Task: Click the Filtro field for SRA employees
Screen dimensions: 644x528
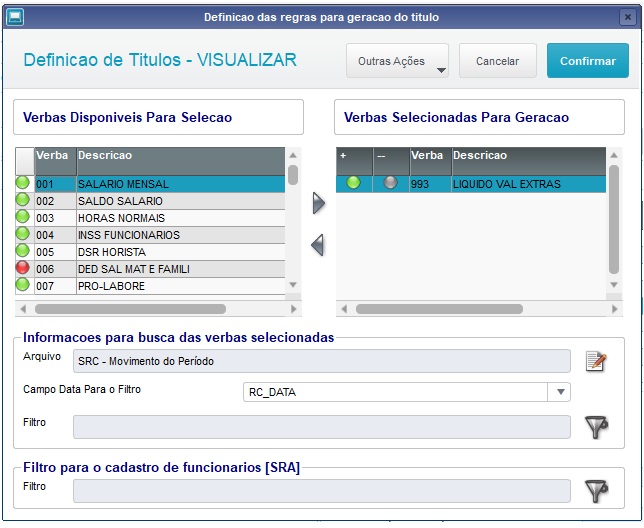Action: click(322, 491)
